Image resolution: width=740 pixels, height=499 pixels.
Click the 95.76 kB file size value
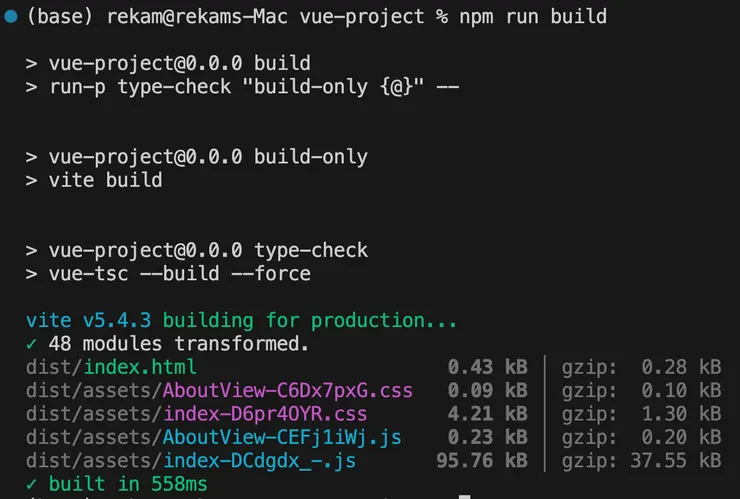point(482,460)
